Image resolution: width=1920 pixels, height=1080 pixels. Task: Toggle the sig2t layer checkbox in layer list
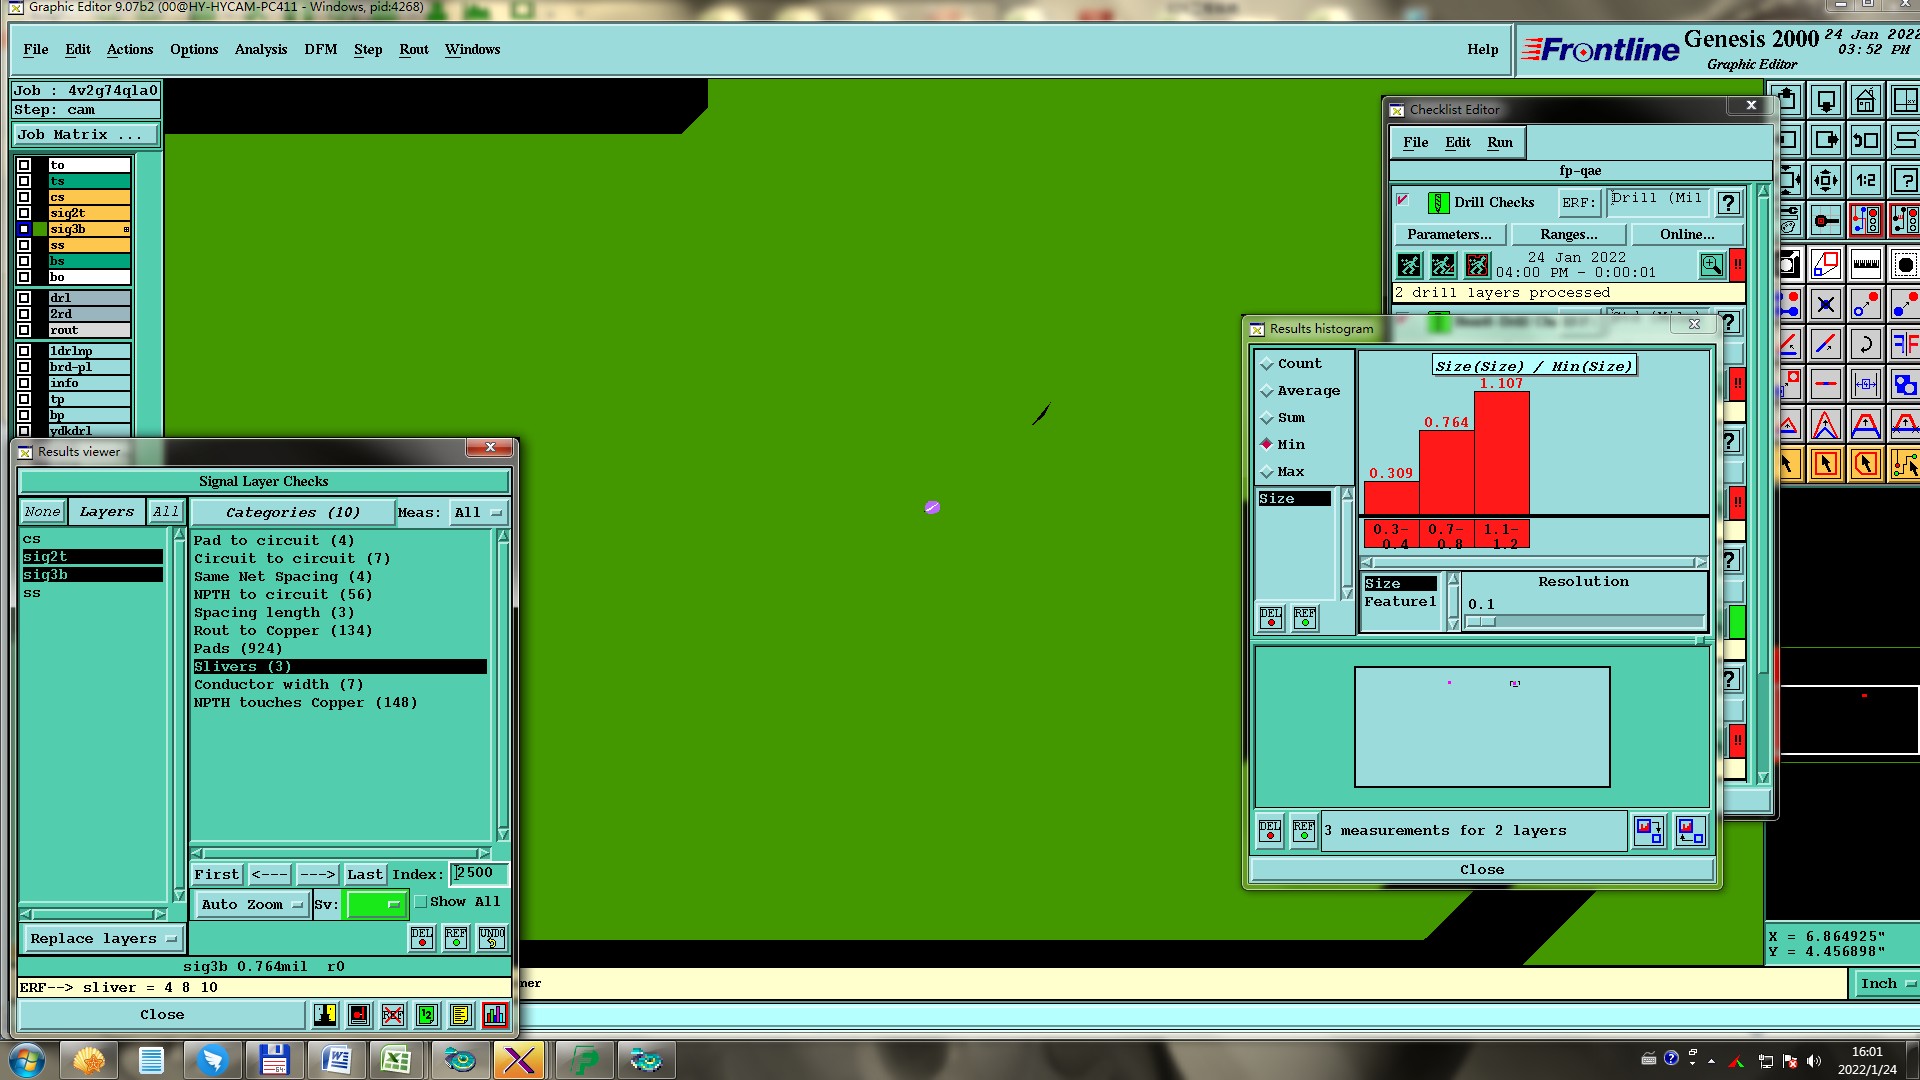[24, 213]
